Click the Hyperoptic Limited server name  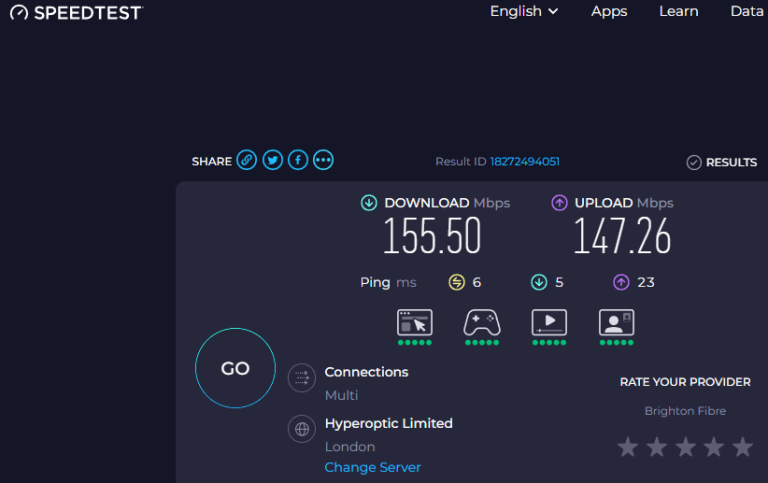(388, 423)
